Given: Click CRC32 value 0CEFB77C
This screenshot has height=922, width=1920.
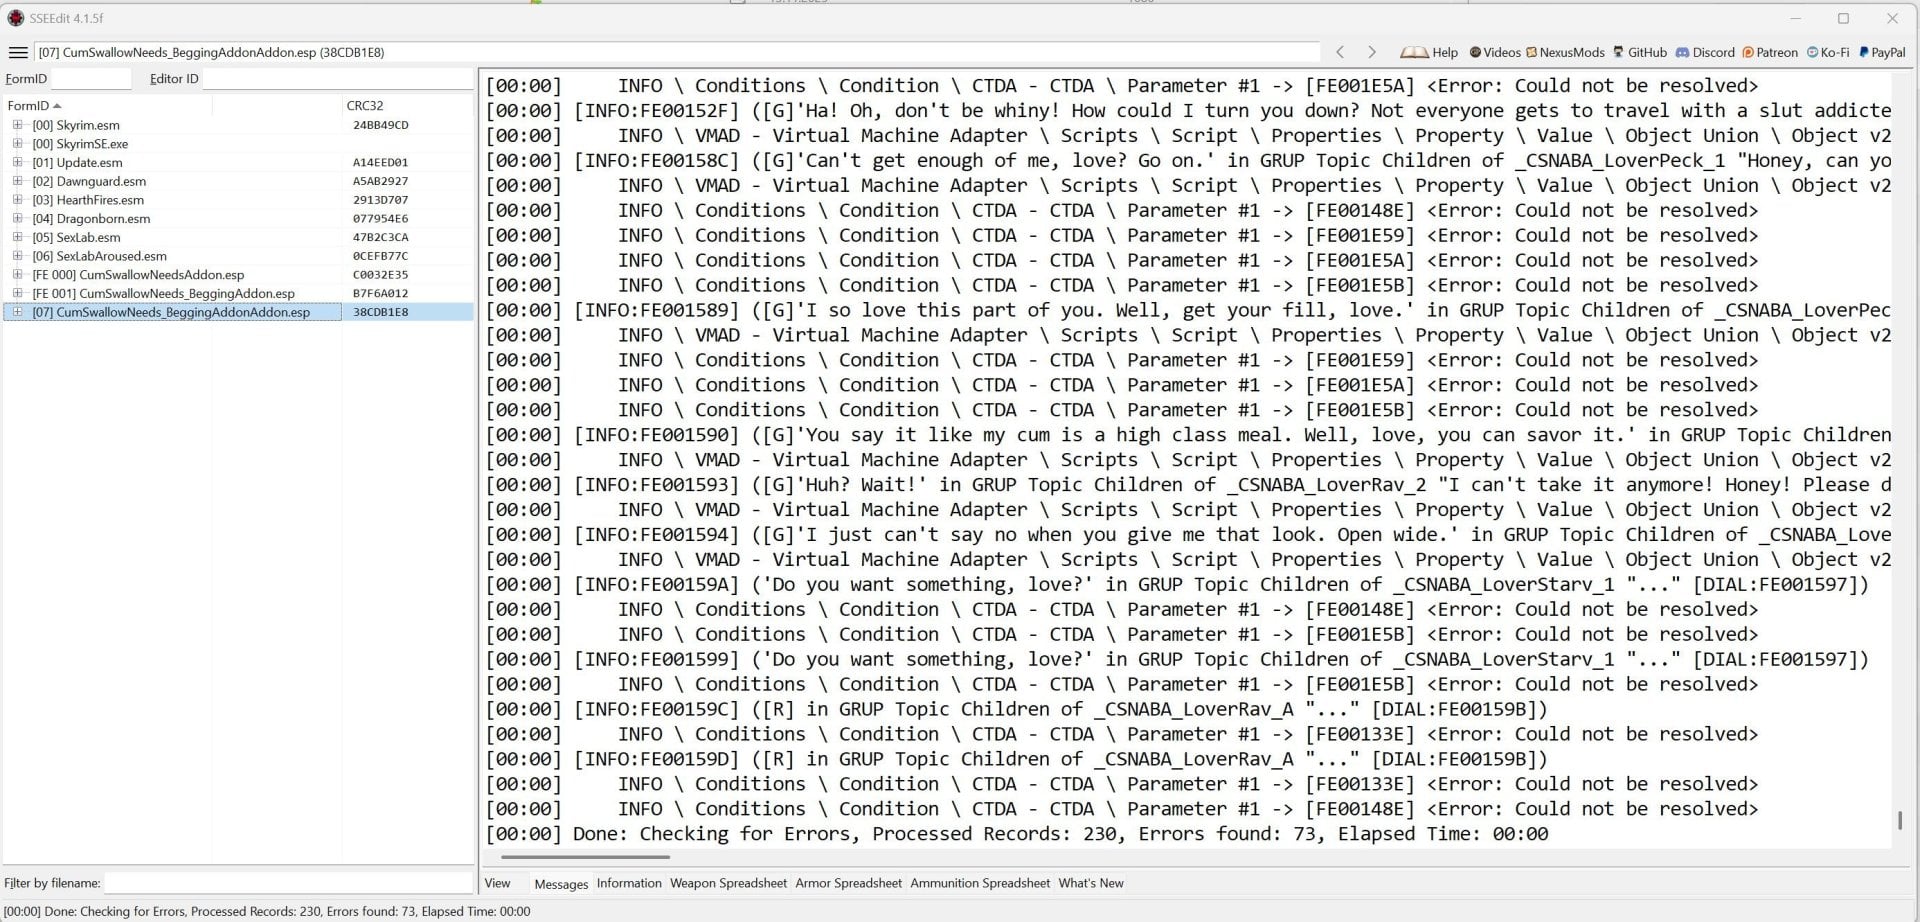Looking at the screenshot, I should pos(381,256).
